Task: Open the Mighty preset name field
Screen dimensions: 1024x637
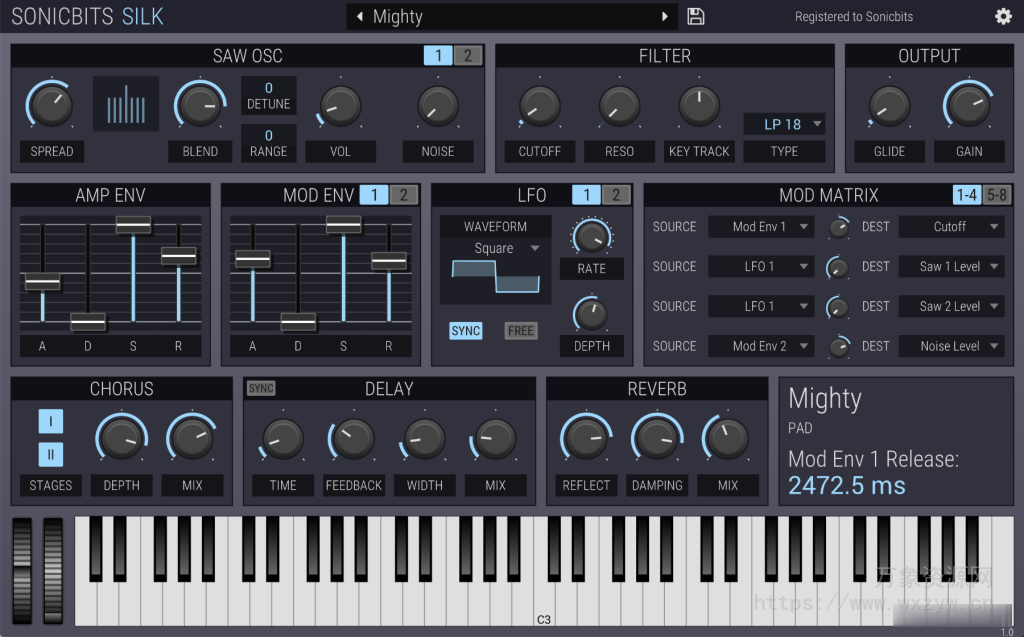Action: pos(512,16)
